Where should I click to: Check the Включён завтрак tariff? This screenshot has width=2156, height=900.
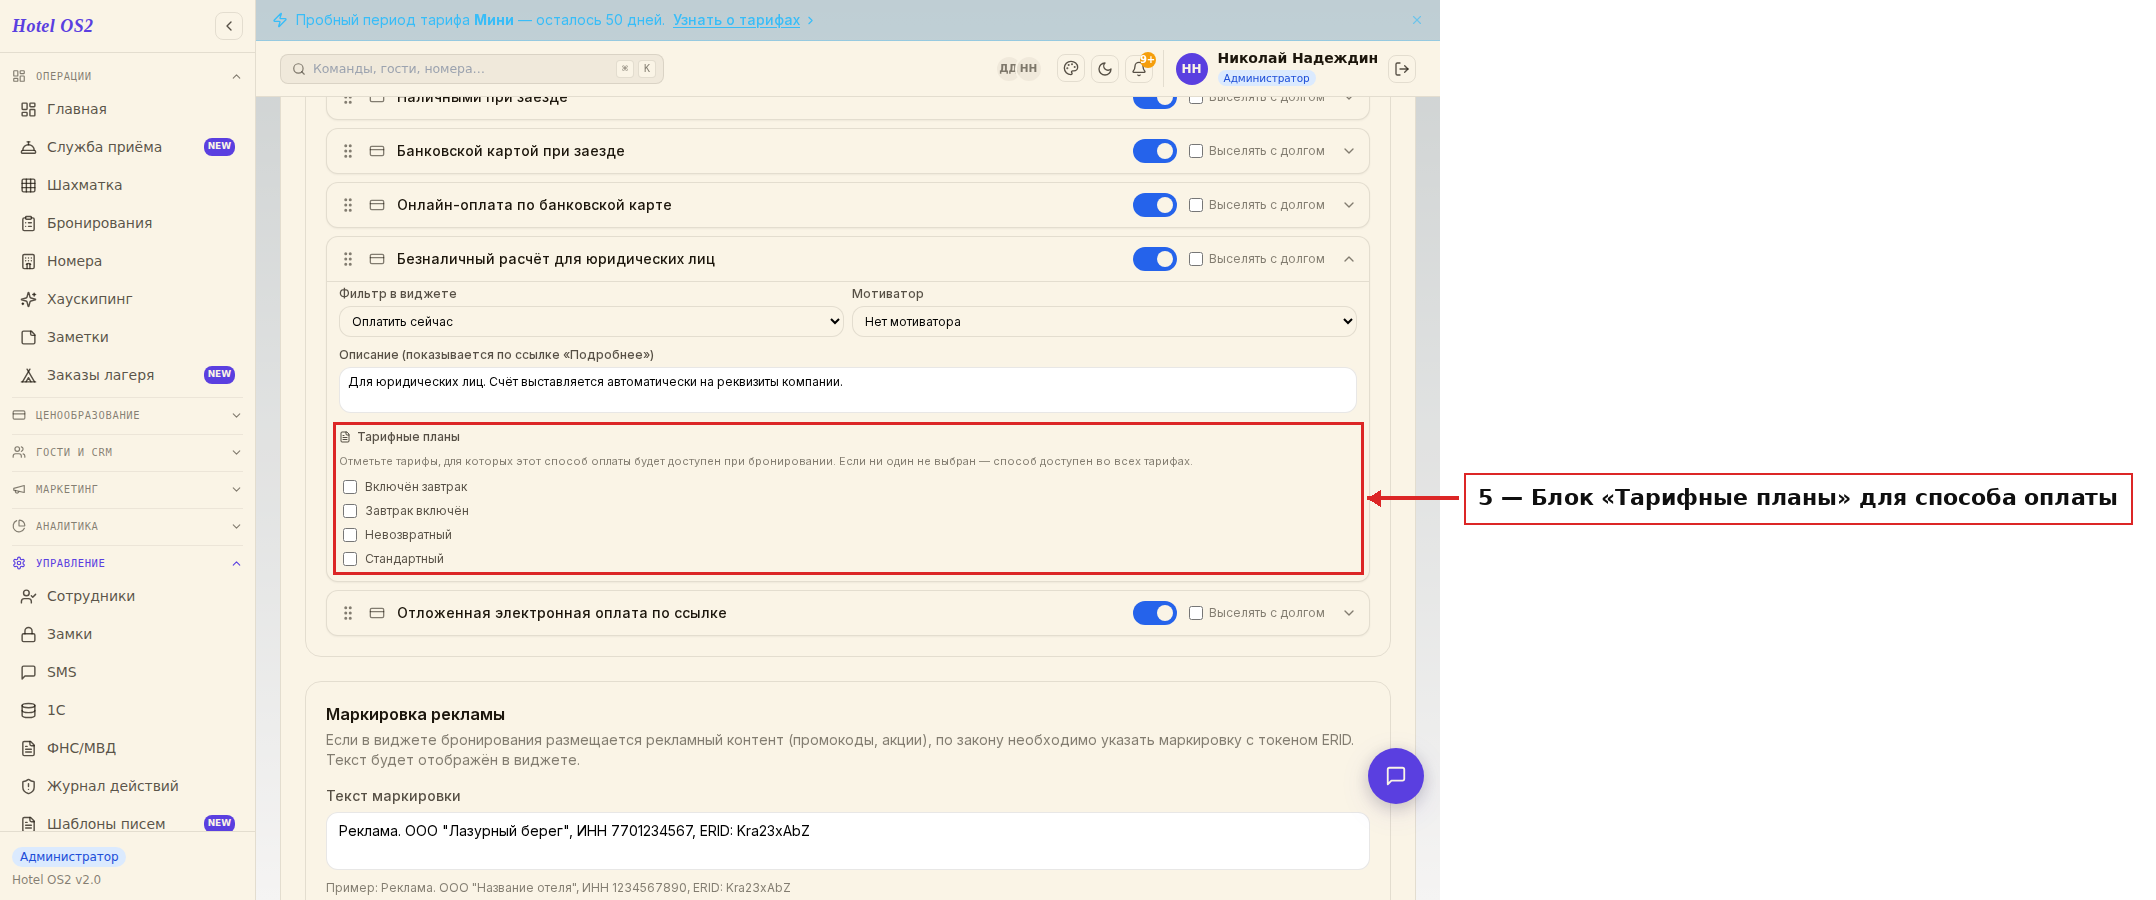(x=350, y=487)
